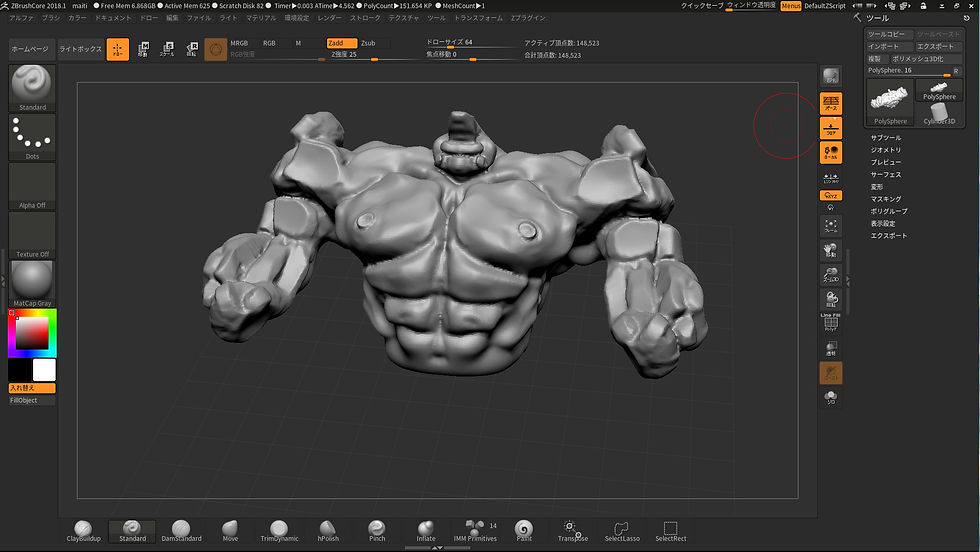Image resolution: width=980 pixels, height=552 pixels.
Task: Toggle the Xyz rotation button
Action: (x=830, y=196)
